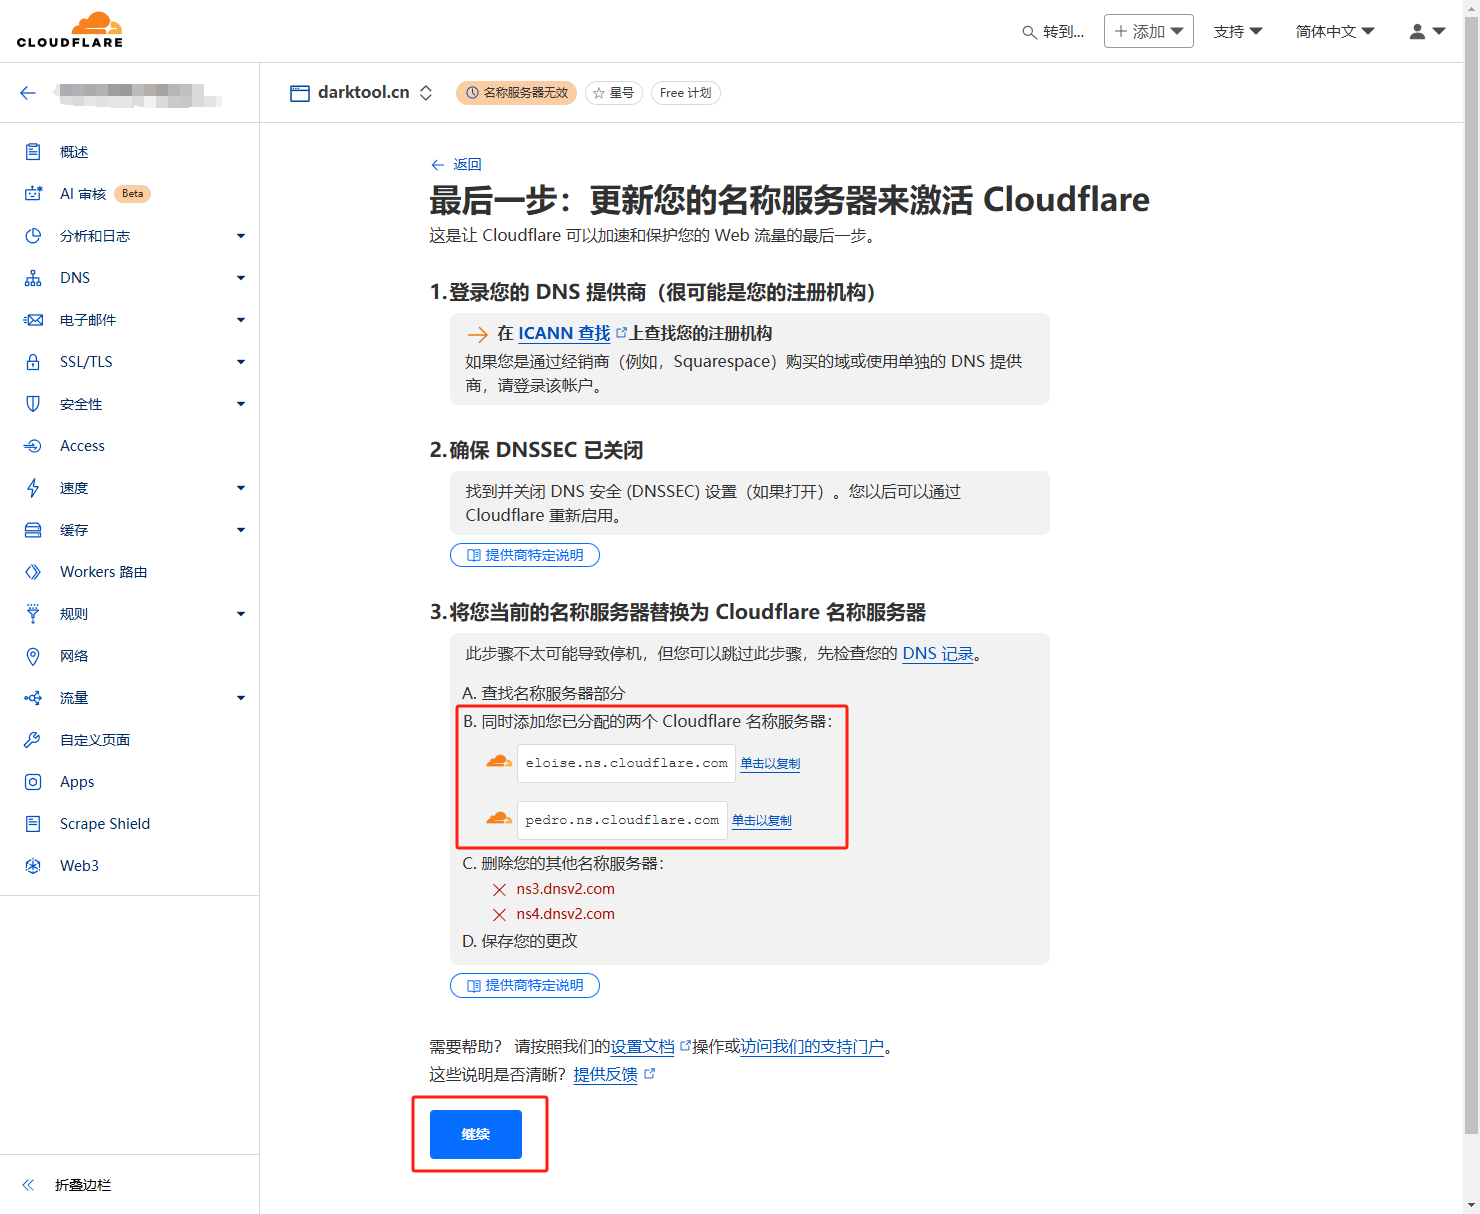This screenshot has height=1214, width=1480.
Task: Open 概述 overview icon in sidebar
Action: (33, 152)
